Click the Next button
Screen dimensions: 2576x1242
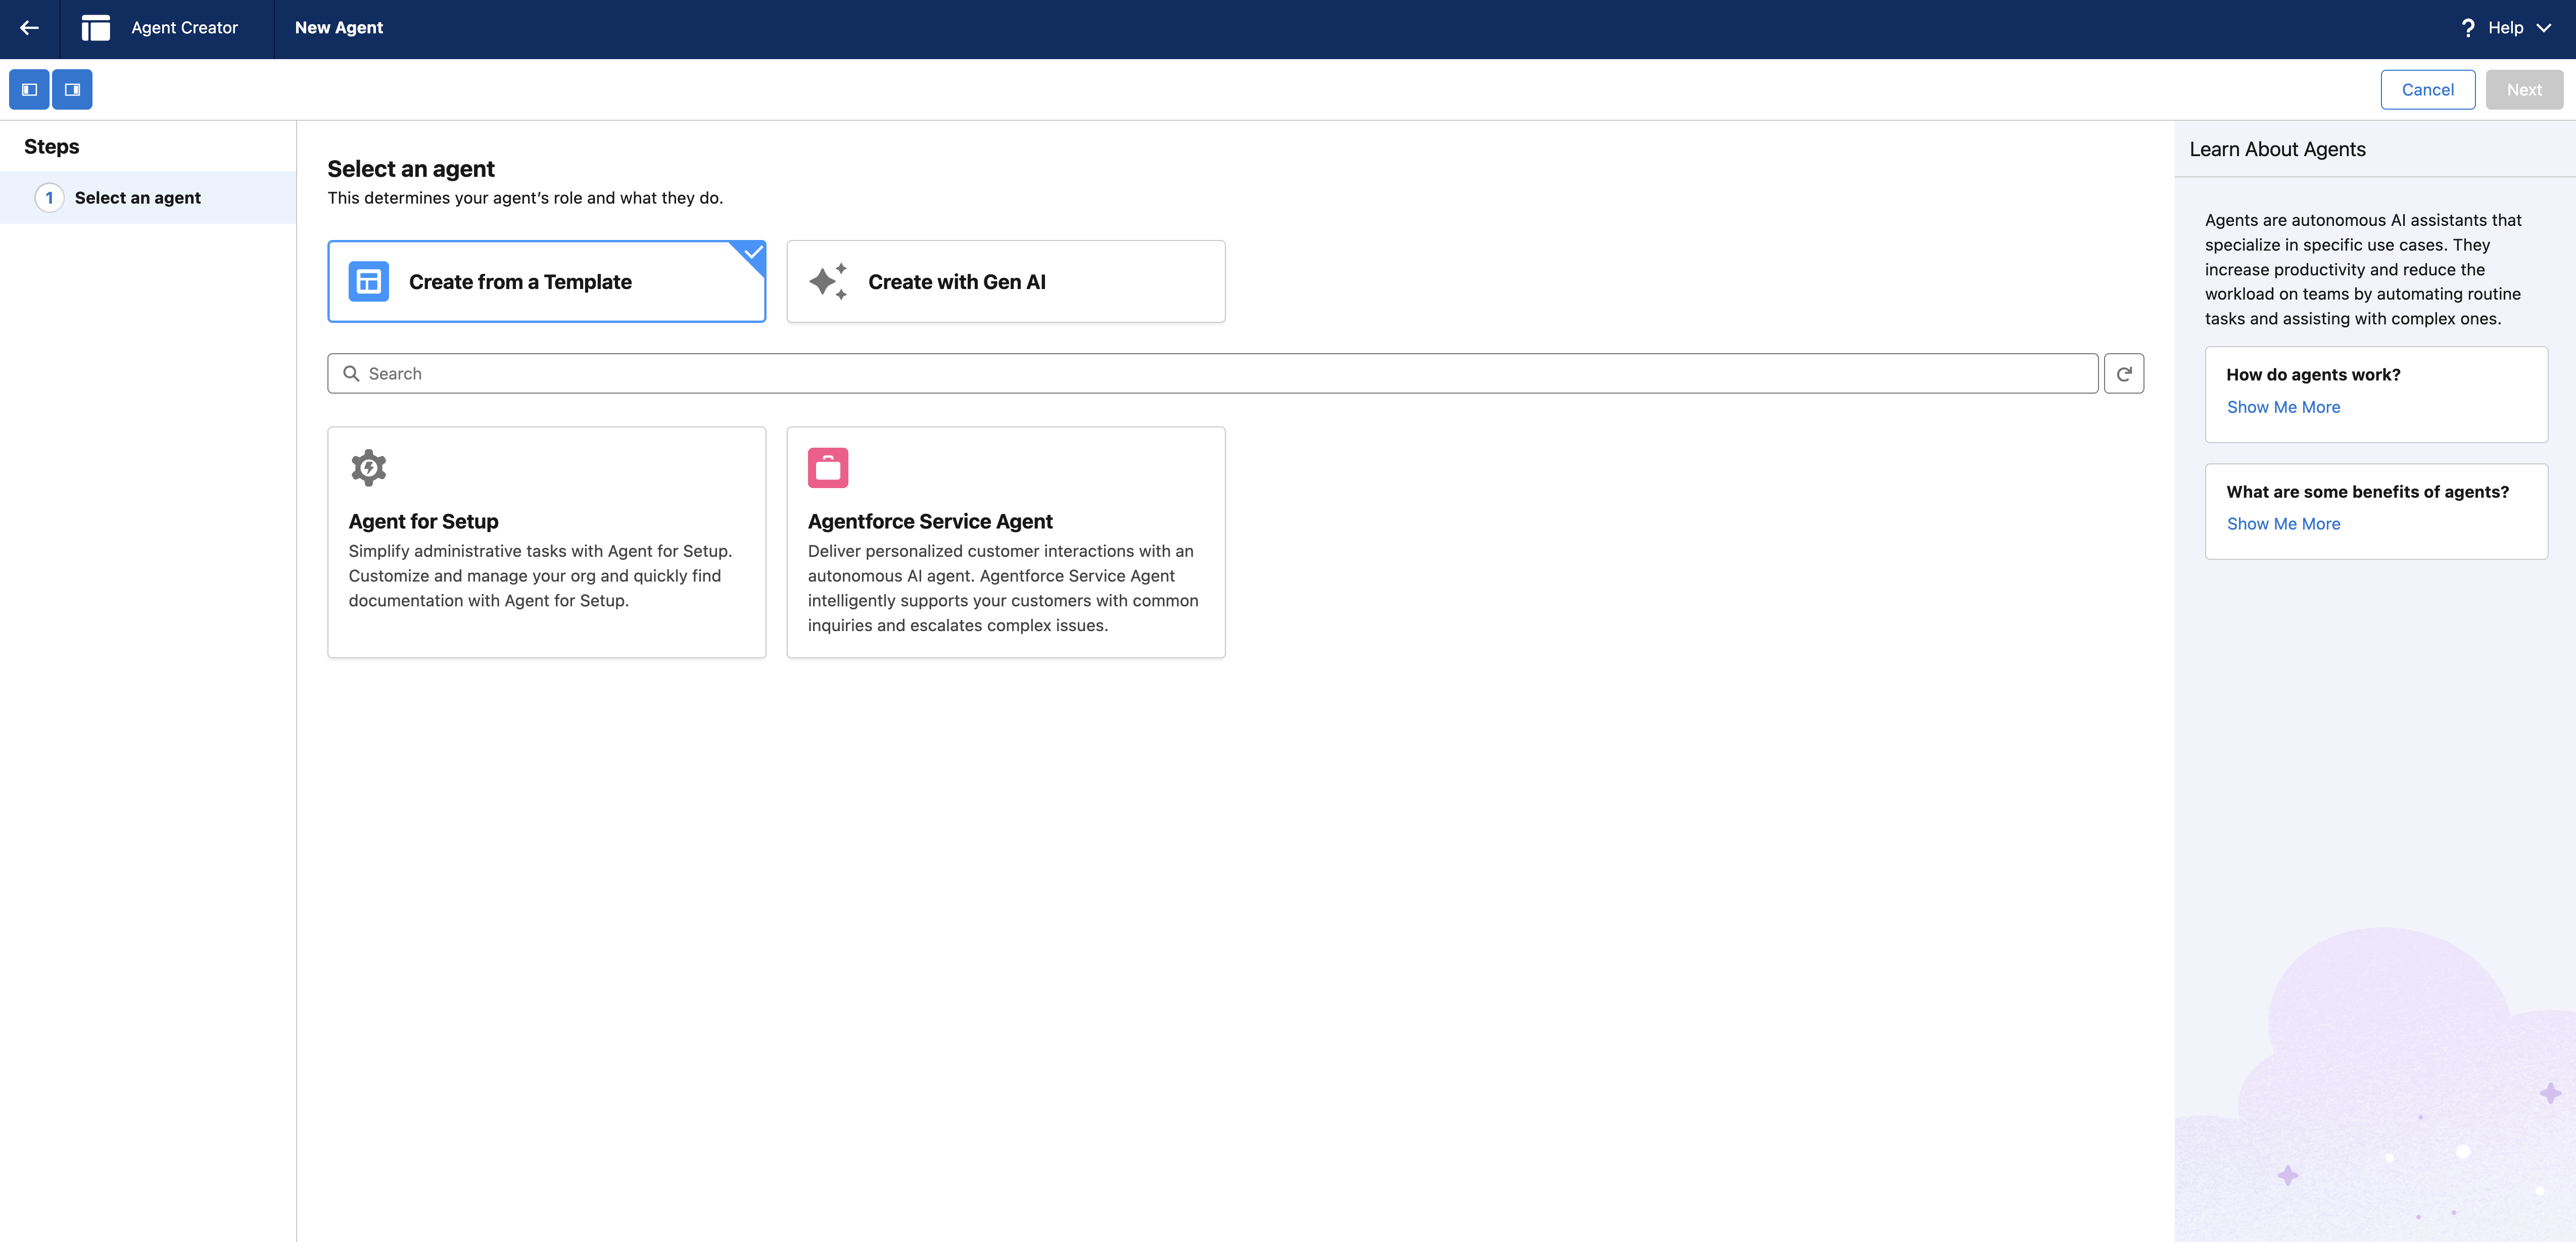pyautogui.click(x=2523, y=90)
